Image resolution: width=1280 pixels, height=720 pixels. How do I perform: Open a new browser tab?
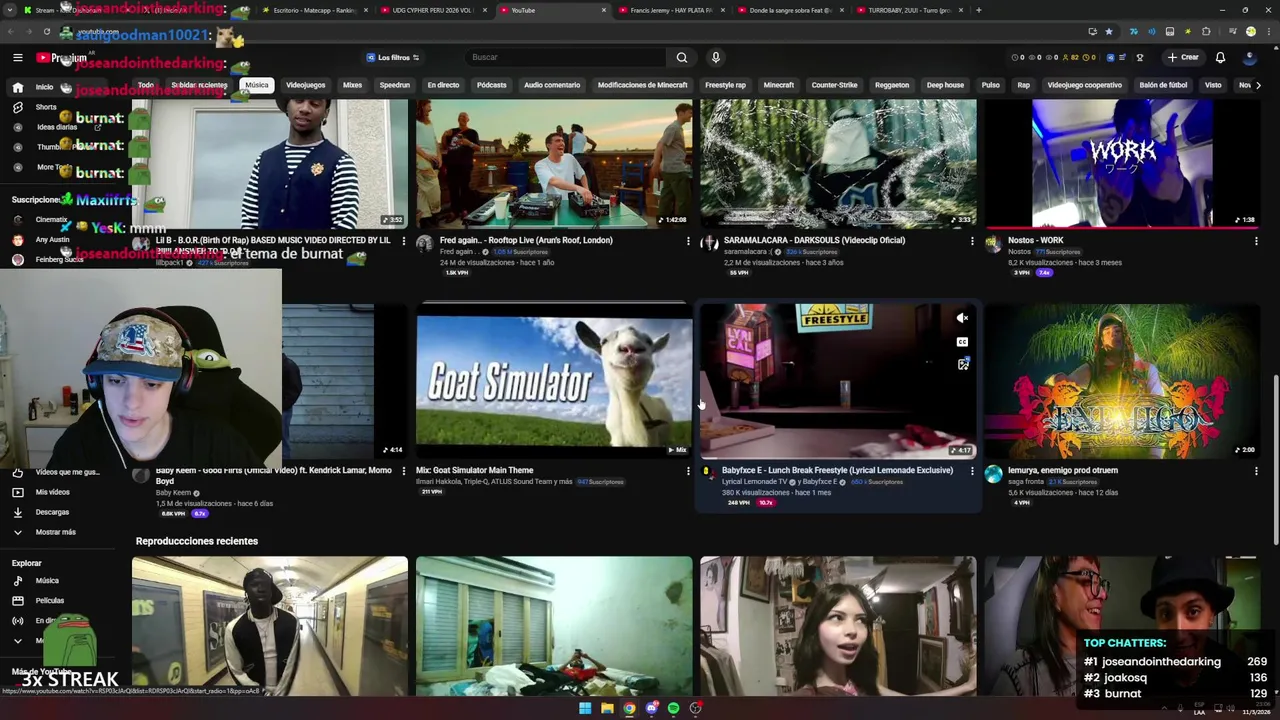pyautogui.click(x=978, y=10)
